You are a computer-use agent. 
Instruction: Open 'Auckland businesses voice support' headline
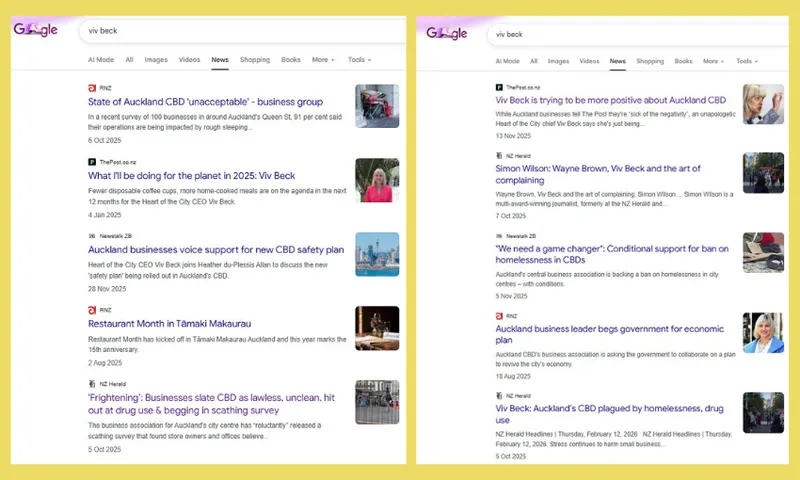tap(216, 250)
